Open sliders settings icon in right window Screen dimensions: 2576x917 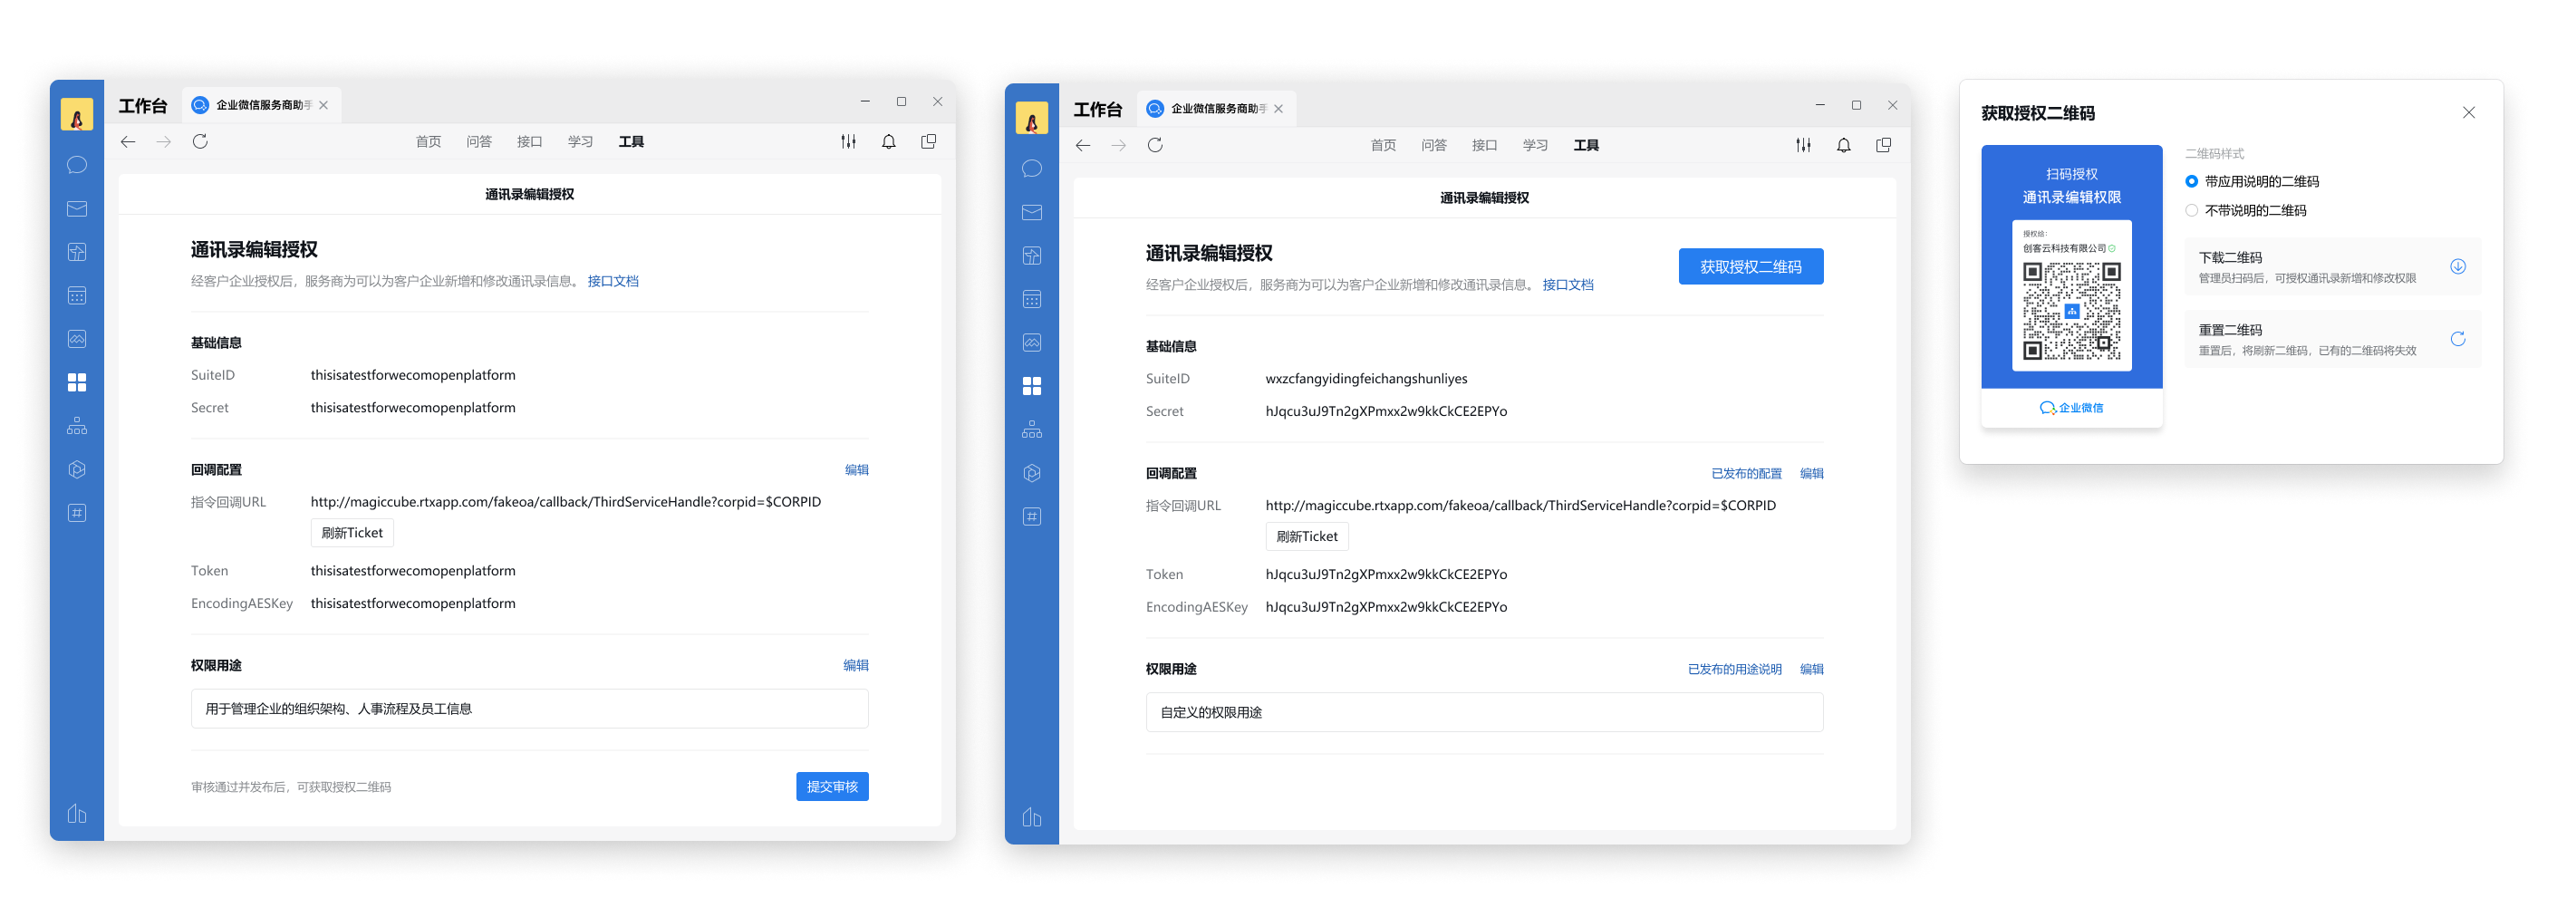point(1803,146)
